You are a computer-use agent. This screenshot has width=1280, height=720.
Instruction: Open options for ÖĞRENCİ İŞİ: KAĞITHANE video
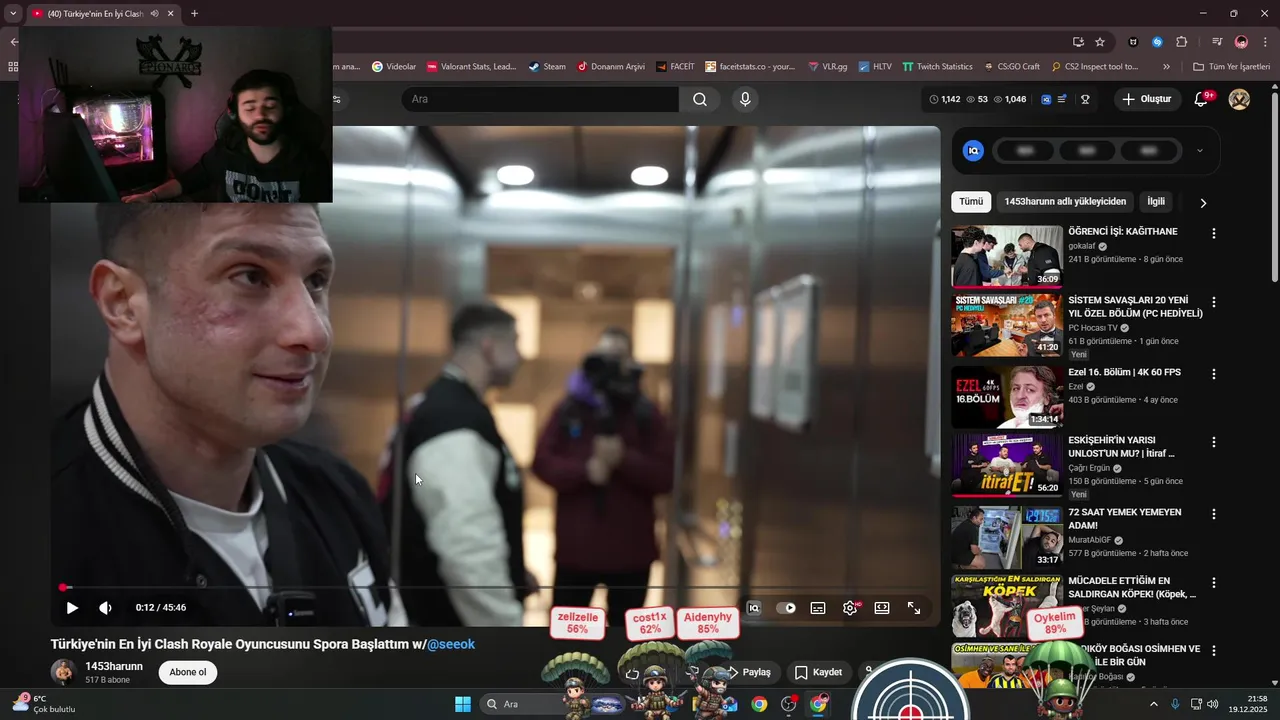pyautogui.click(x=1214, y=233)
